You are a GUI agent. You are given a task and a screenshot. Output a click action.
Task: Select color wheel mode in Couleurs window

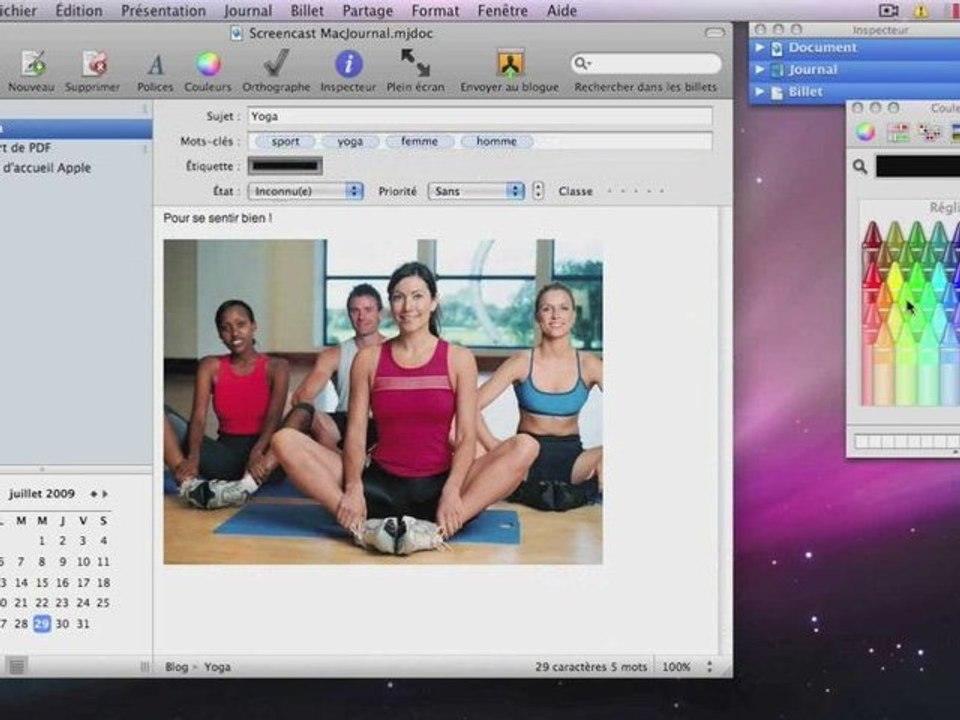point(865,132)
